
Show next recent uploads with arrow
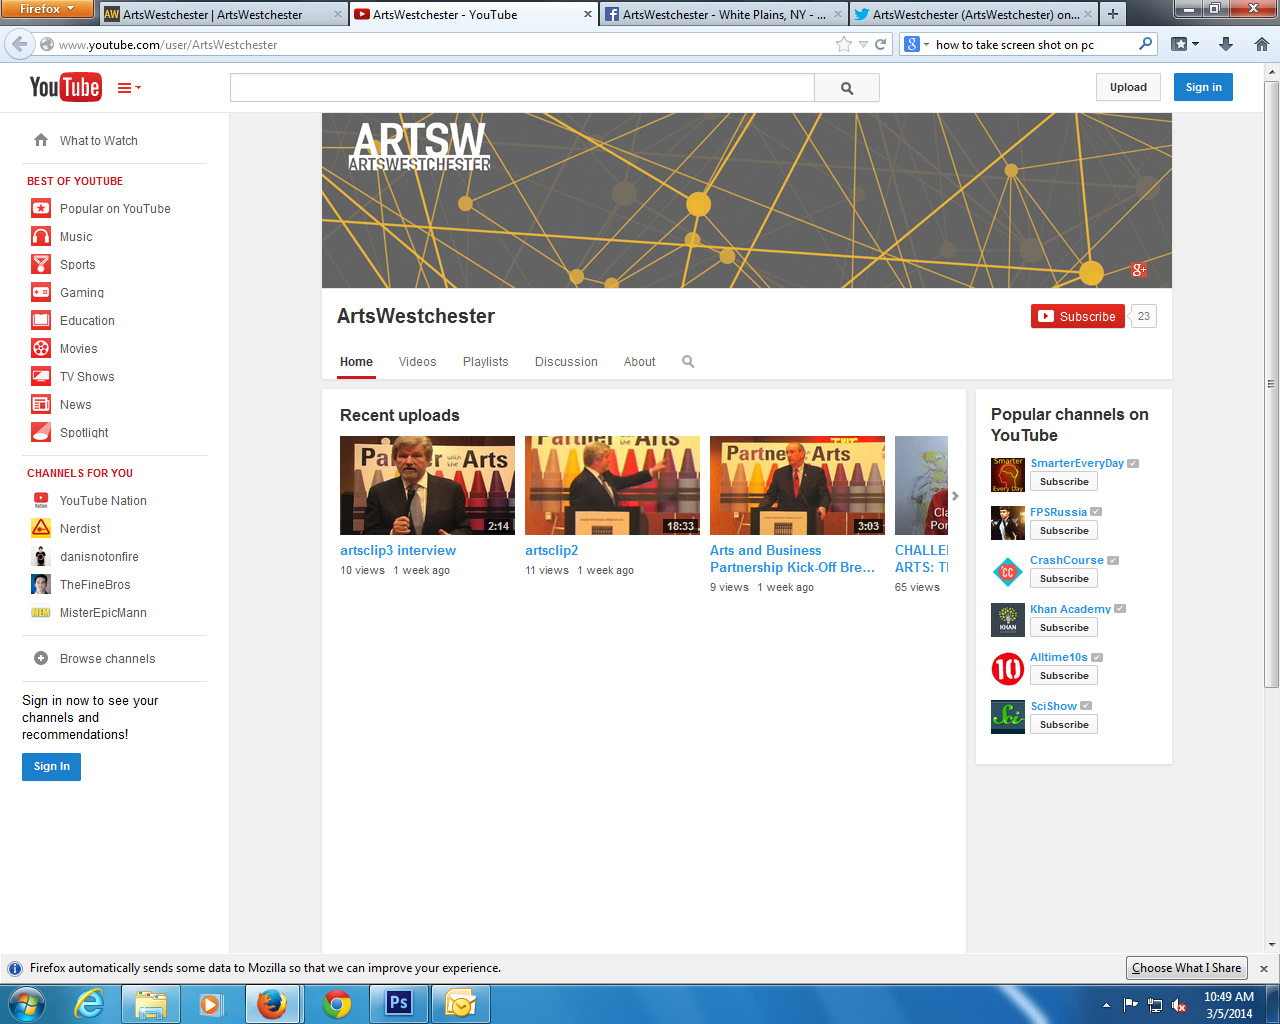[x=955, y=496]
